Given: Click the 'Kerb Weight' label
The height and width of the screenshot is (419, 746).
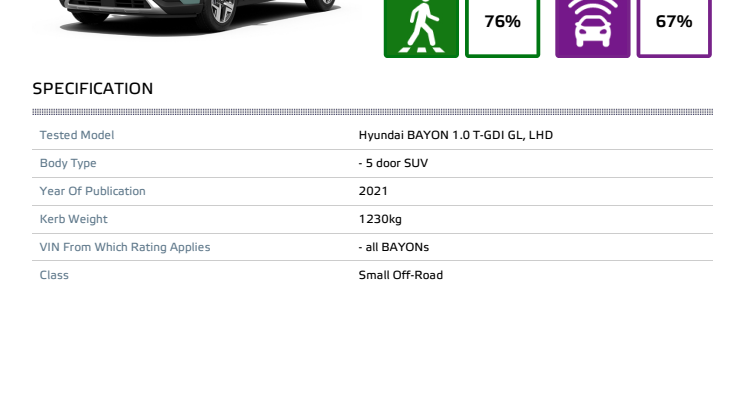Looking at the screenshot, I should pyautogui.click(x=74, y=219).
